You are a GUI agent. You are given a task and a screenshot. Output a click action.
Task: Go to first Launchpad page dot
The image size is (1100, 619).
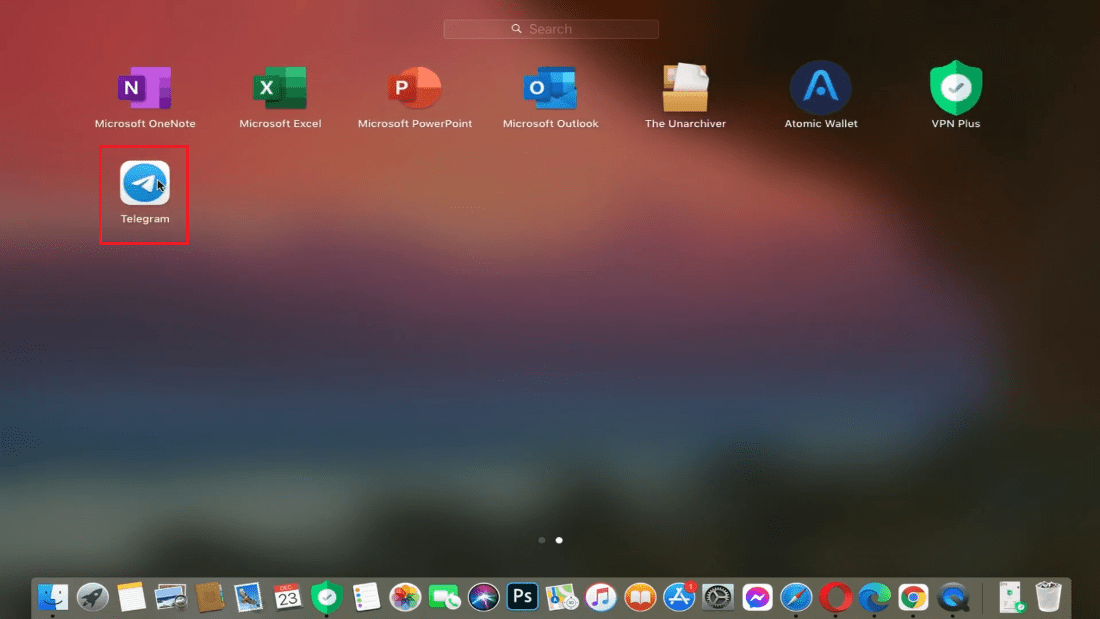(x=542, y=540)
